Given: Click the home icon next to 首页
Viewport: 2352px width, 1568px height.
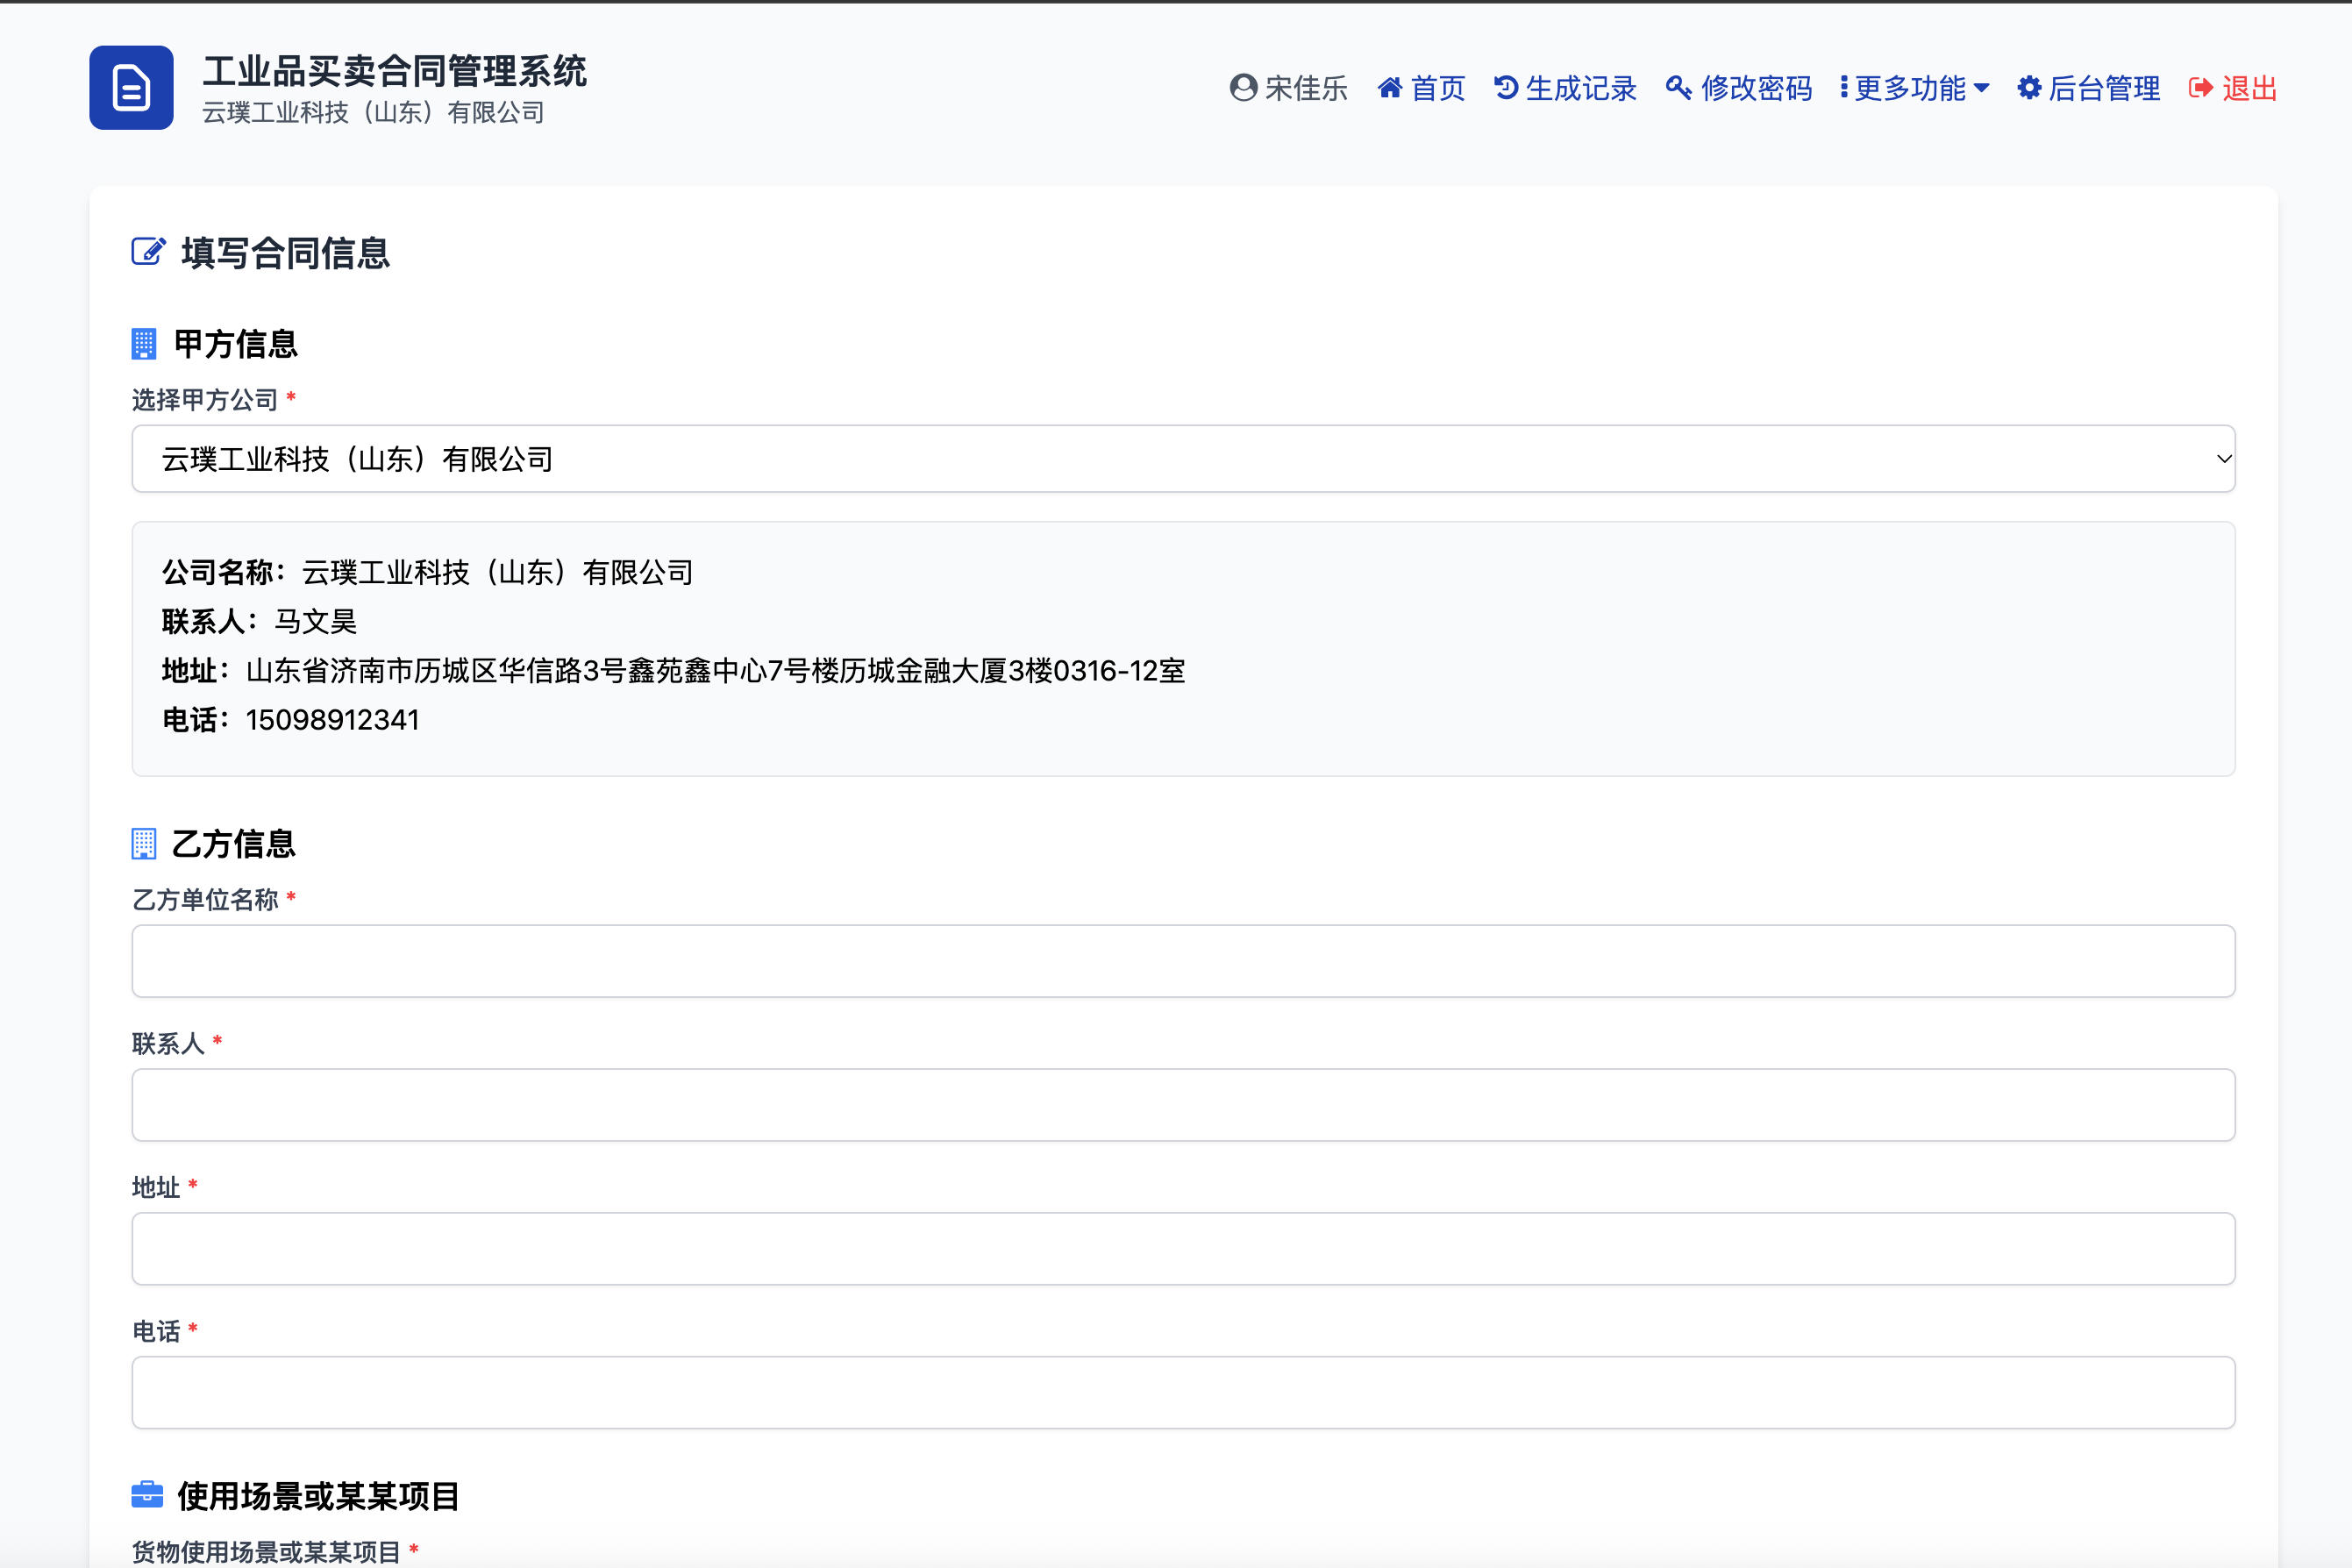Looking at the screenshot, I should (x=1389, y=88).
